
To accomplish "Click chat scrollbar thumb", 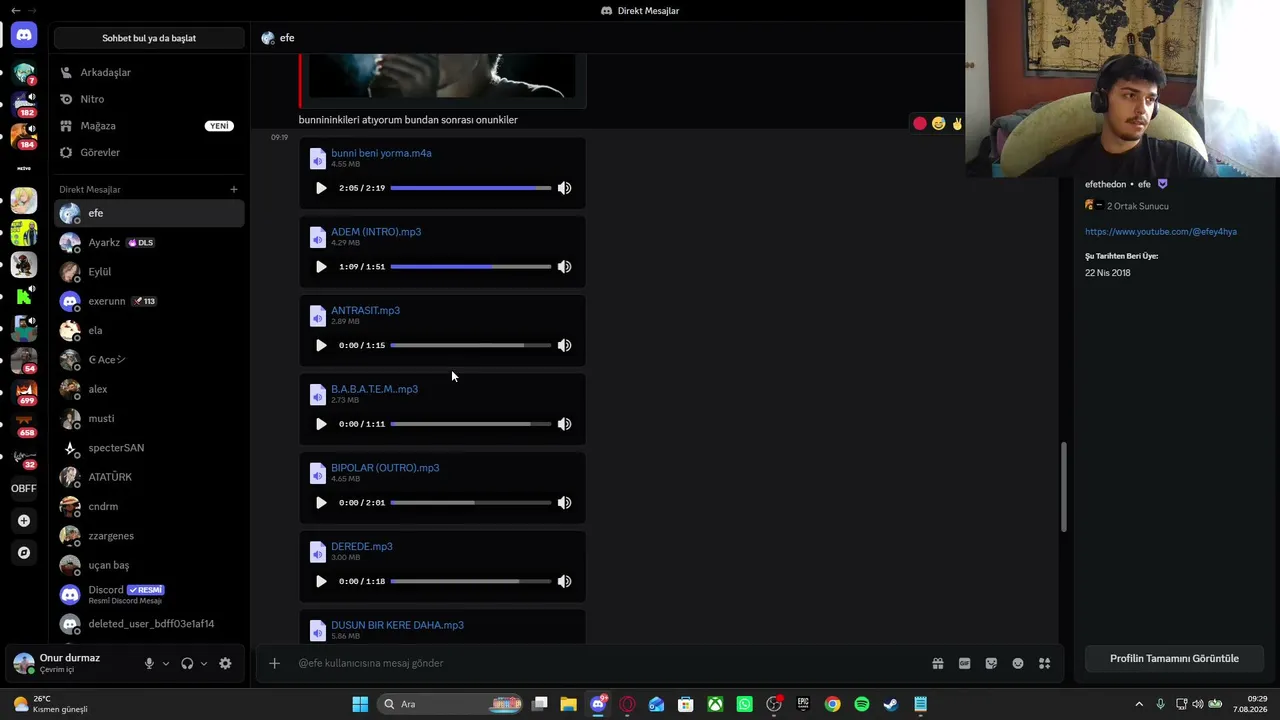I will coord(1064,487).
